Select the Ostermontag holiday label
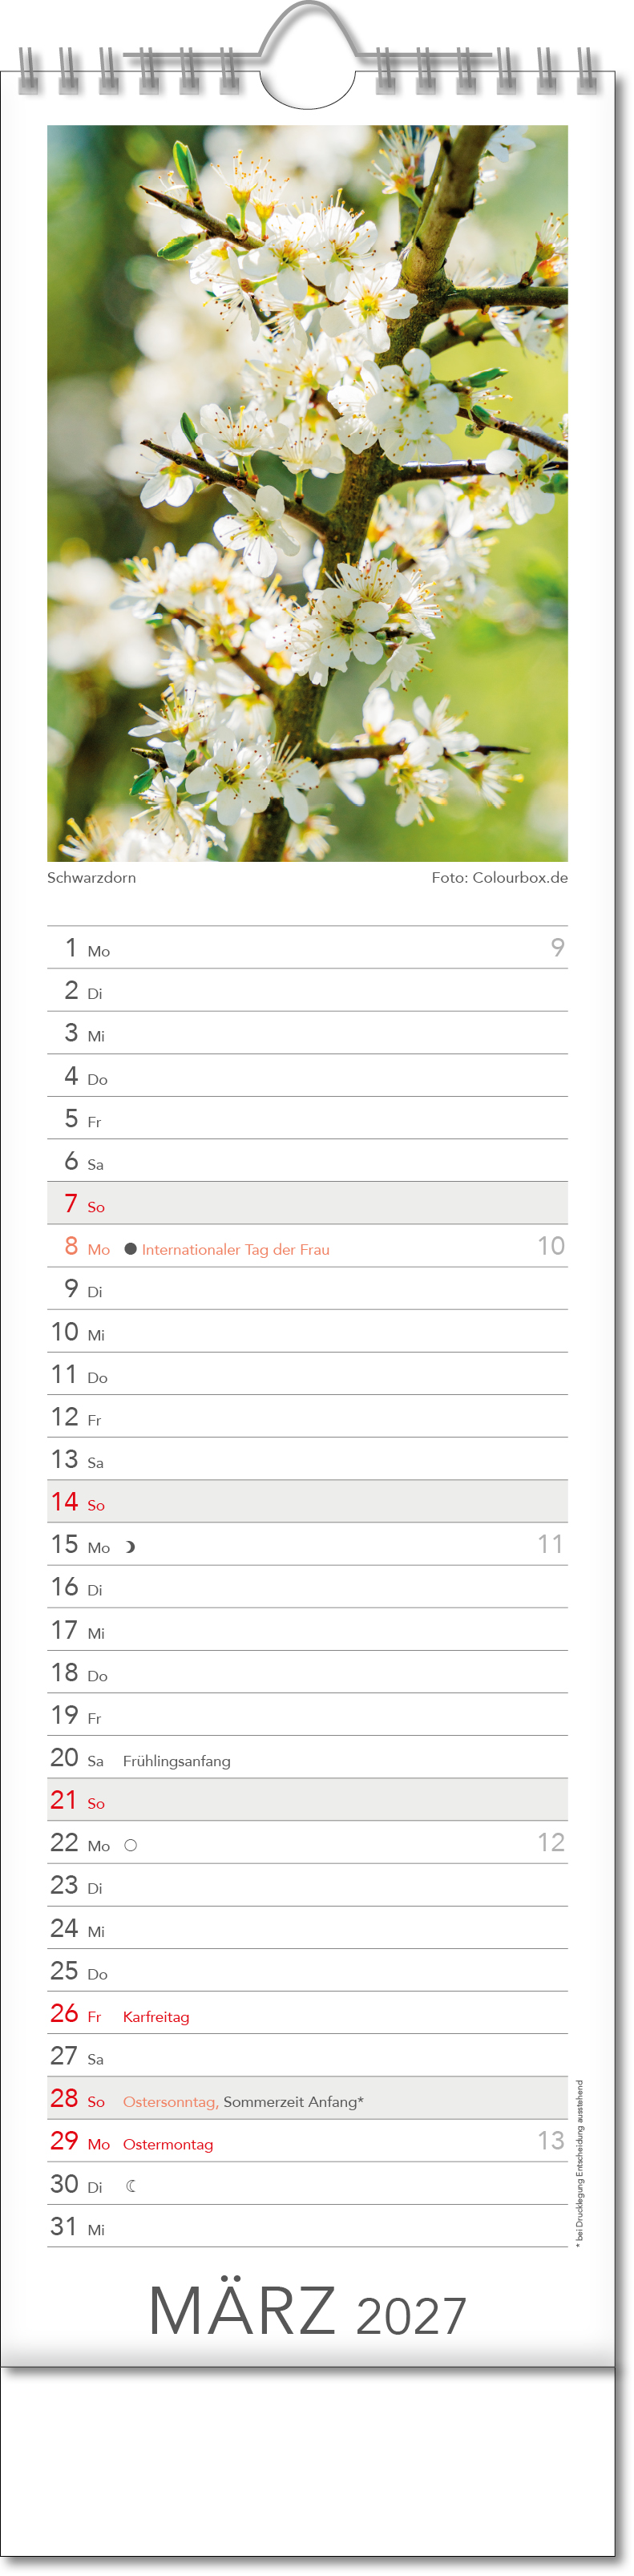The width and height of the screenshot is (634, 2576). point(168,2144)
